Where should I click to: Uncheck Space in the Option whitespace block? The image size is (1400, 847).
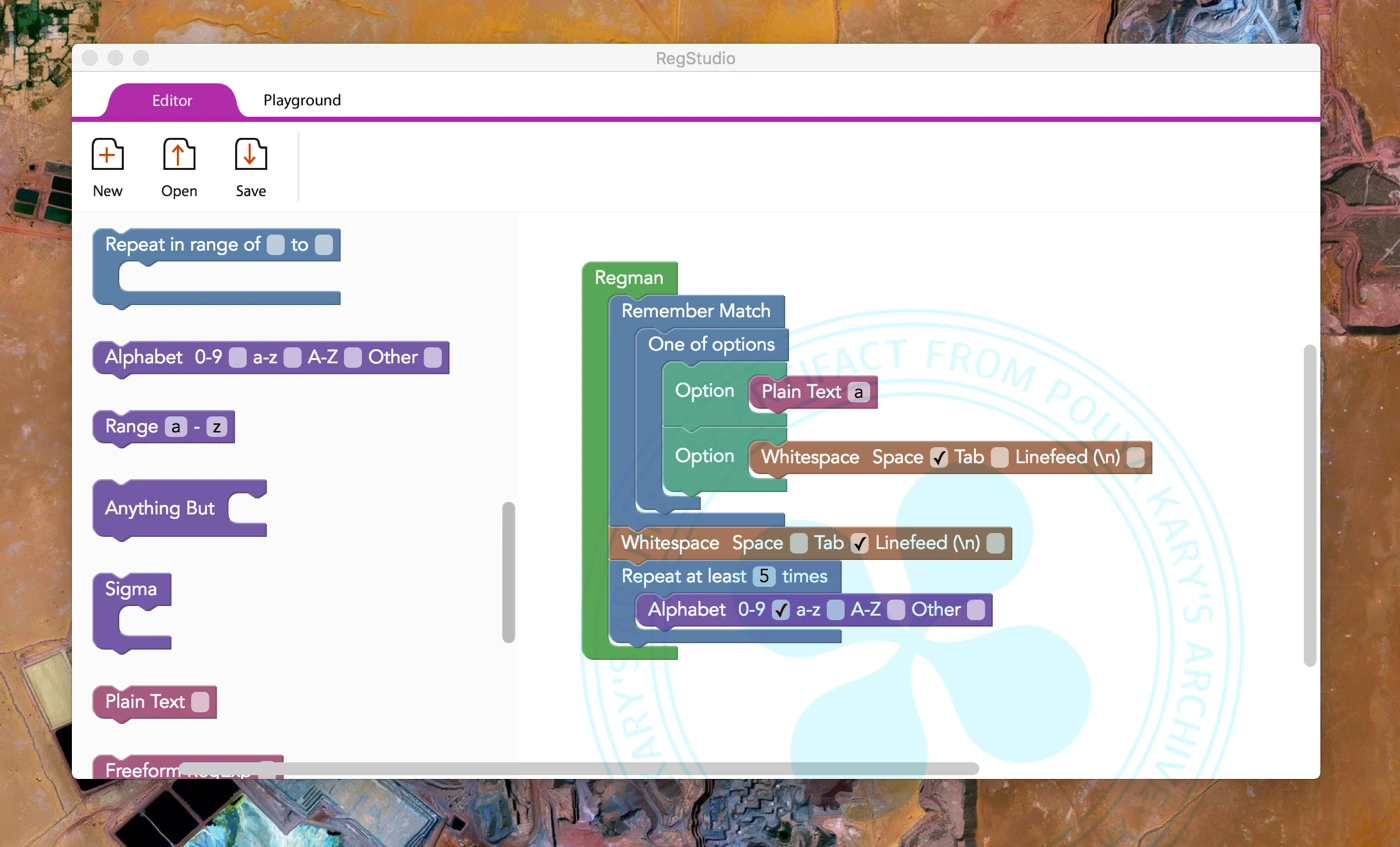pos(939,457)
